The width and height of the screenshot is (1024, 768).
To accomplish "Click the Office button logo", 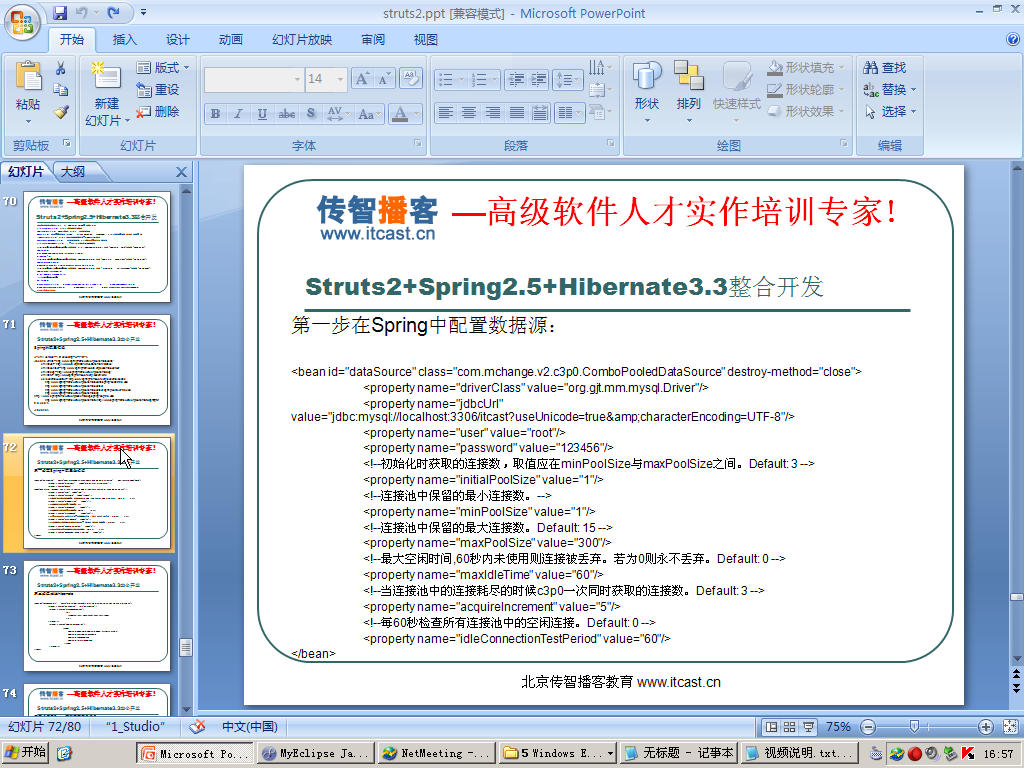I will (x=22, y=22).
